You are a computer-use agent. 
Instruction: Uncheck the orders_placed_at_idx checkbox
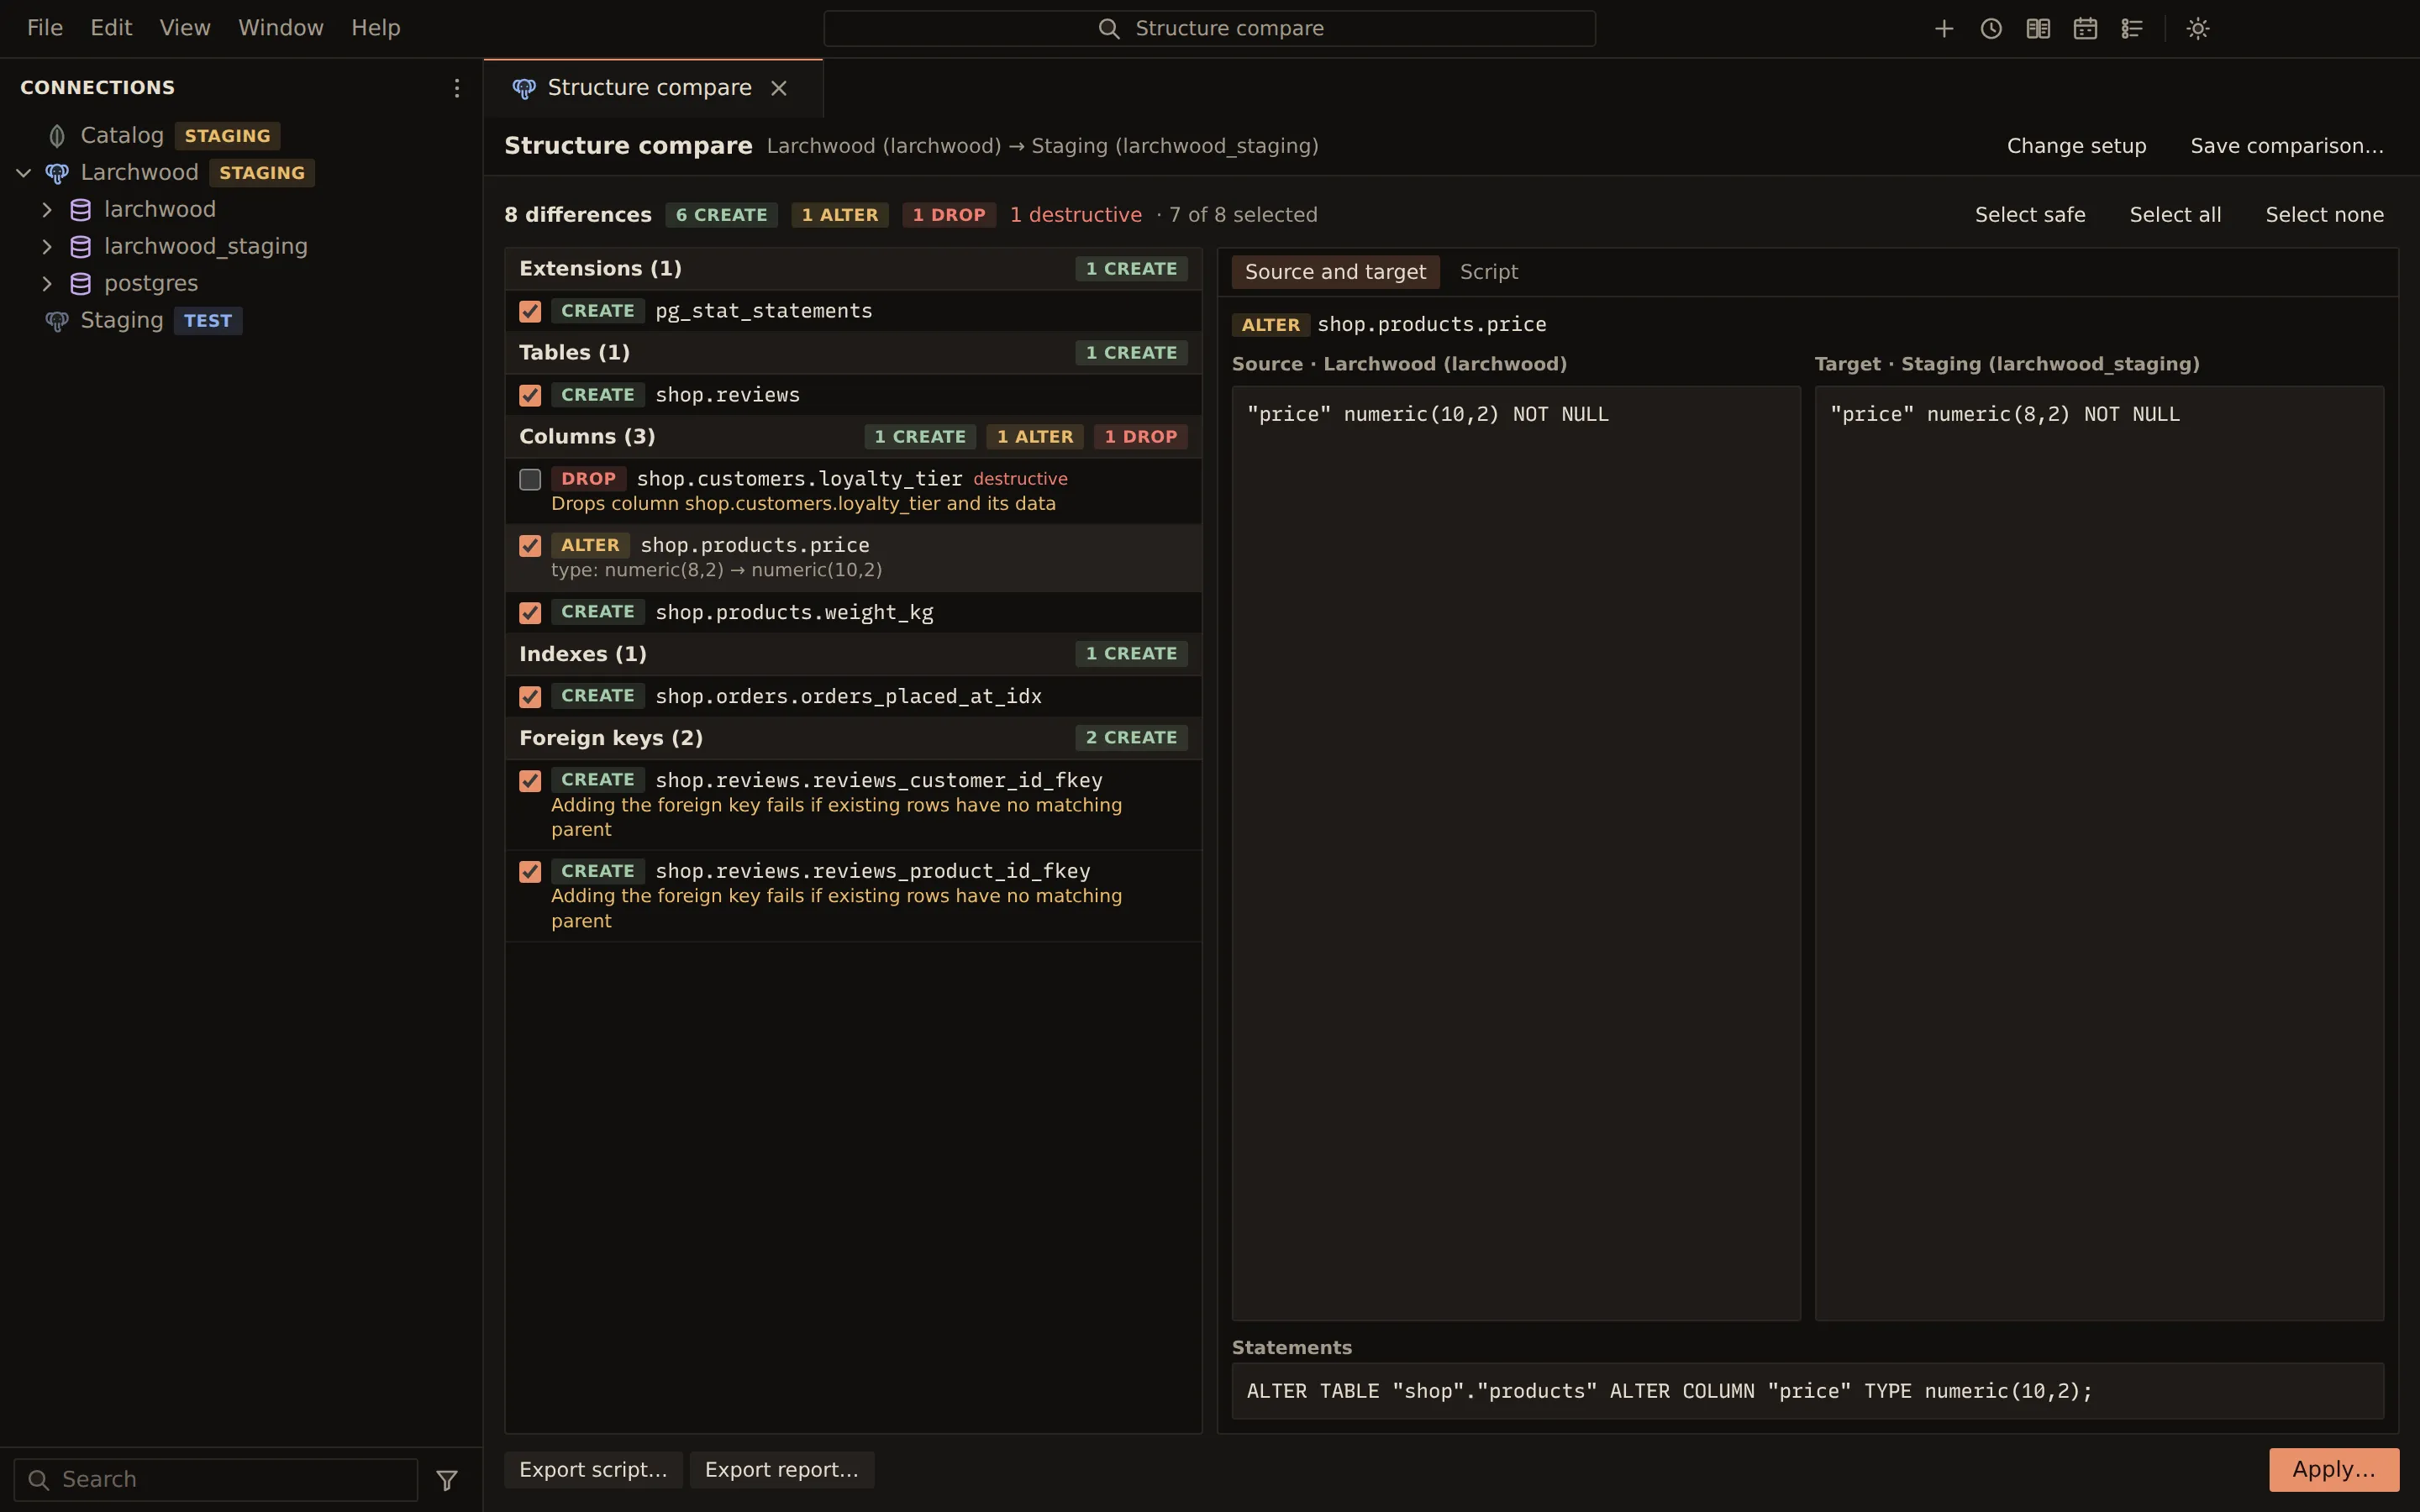(x=530, y=697)
